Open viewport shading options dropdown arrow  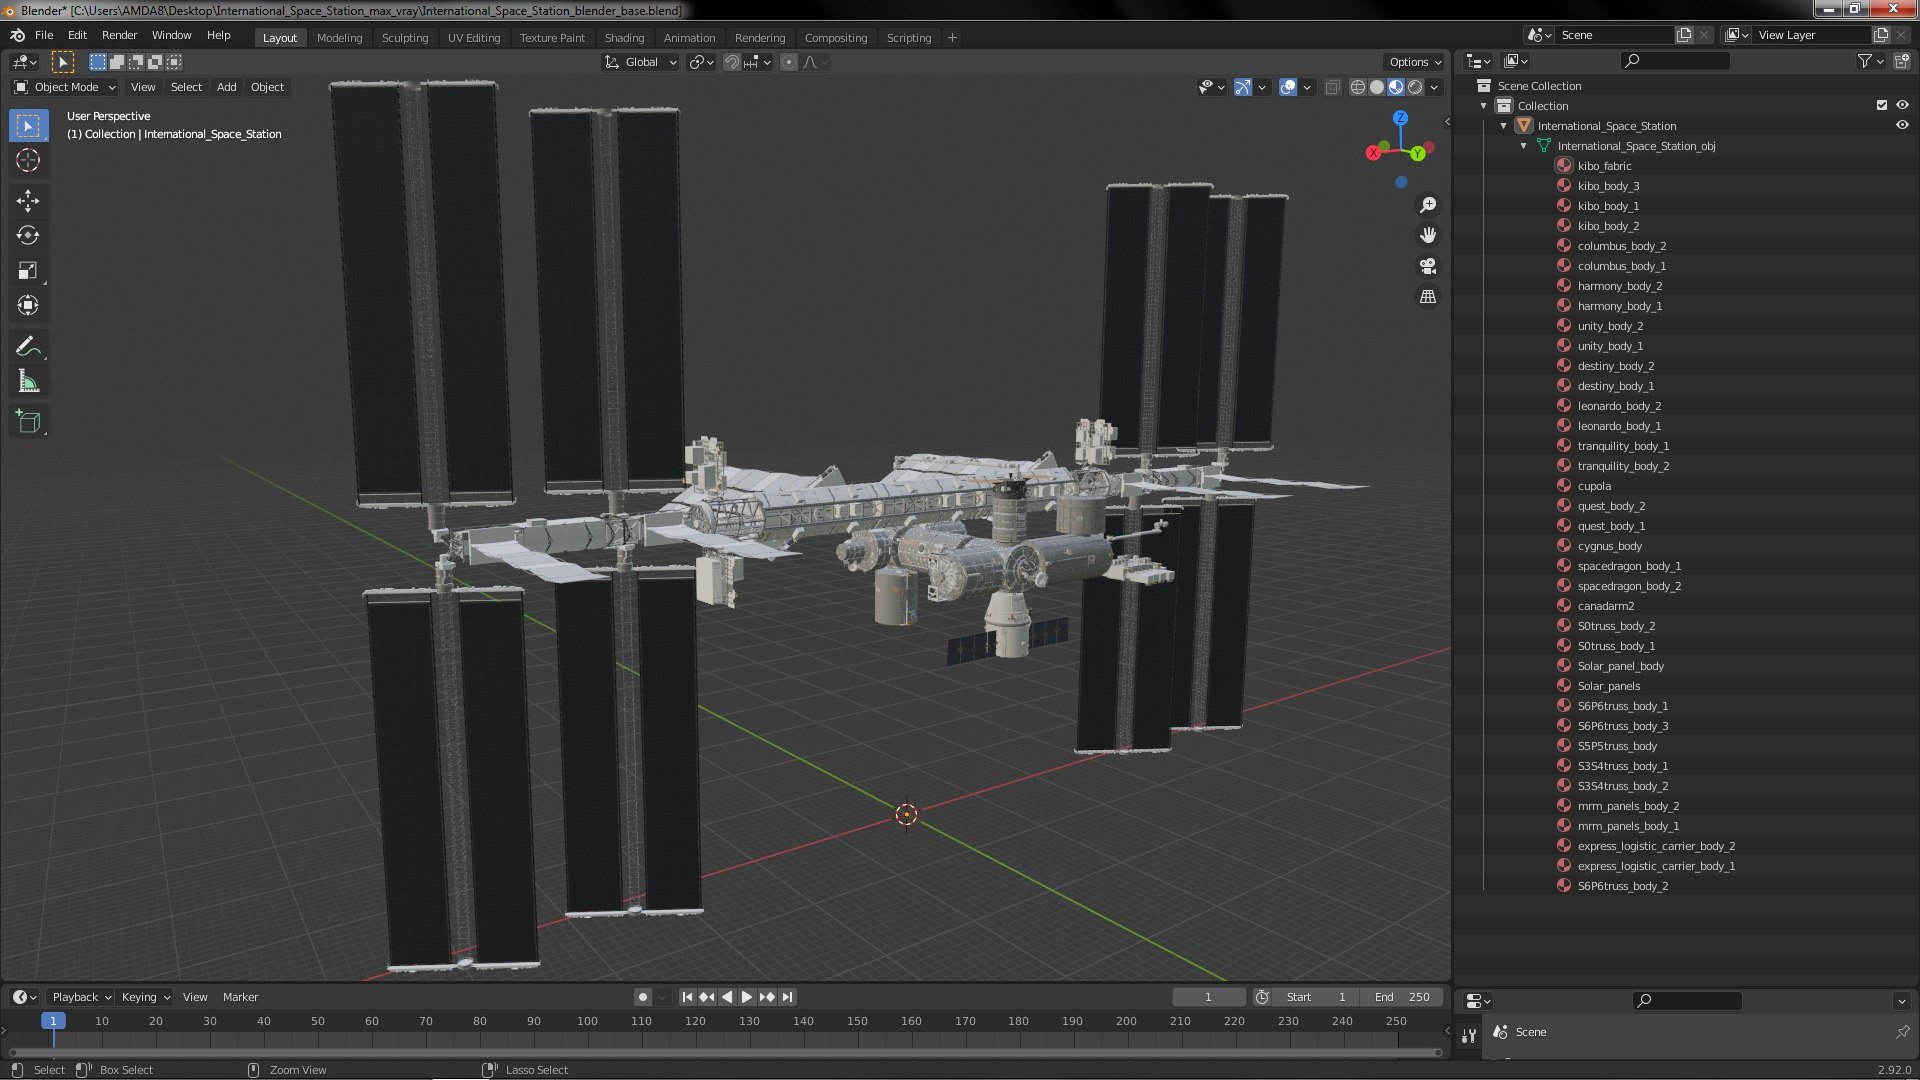coord(1435,87)
